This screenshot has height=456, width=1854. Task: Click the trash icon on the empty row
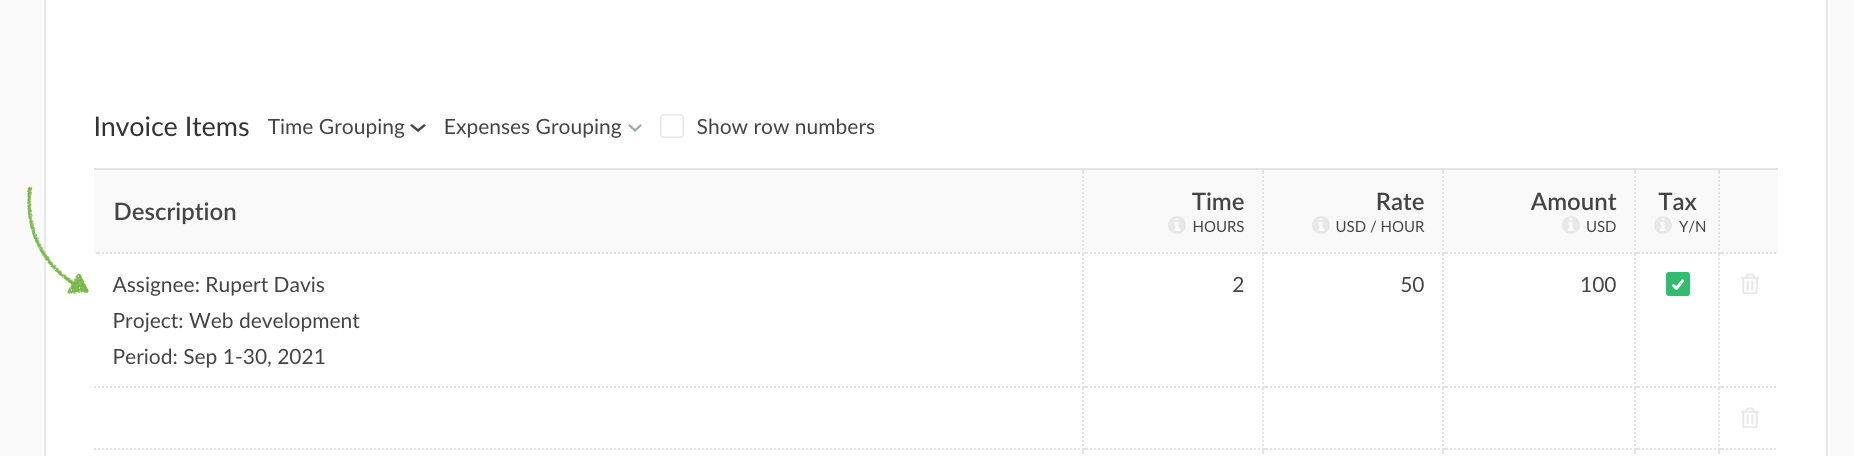[x=1749, y=418]
